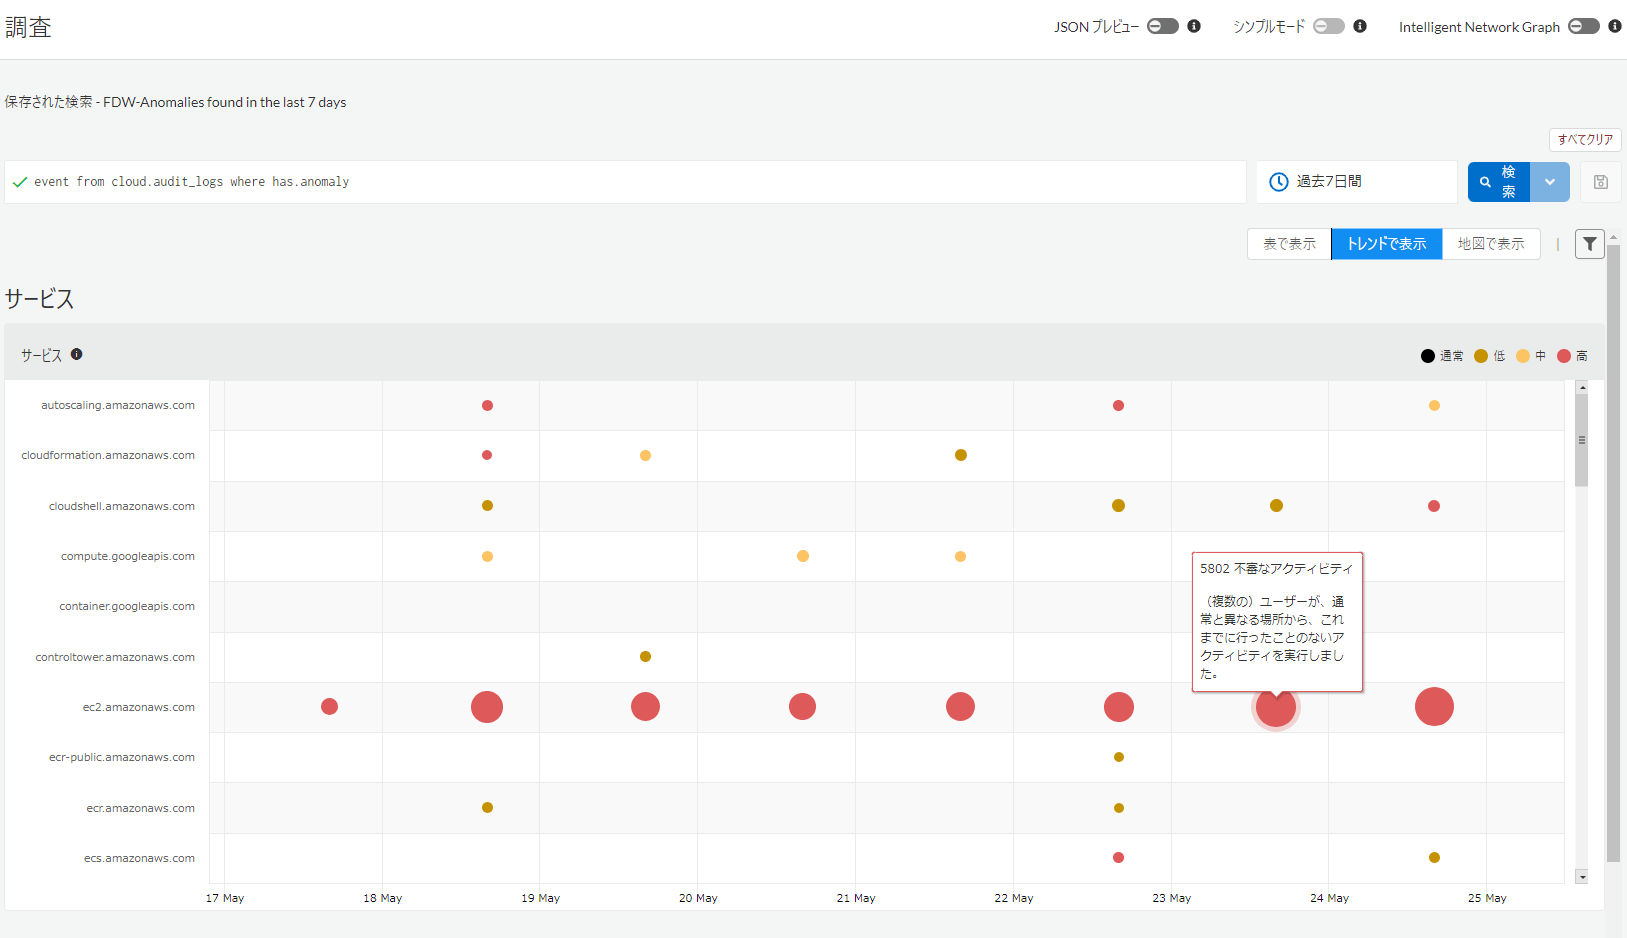This screenshot has width=1627, height=938.
Task: Click the clock icon in the time range
Action: [1278, 182]
